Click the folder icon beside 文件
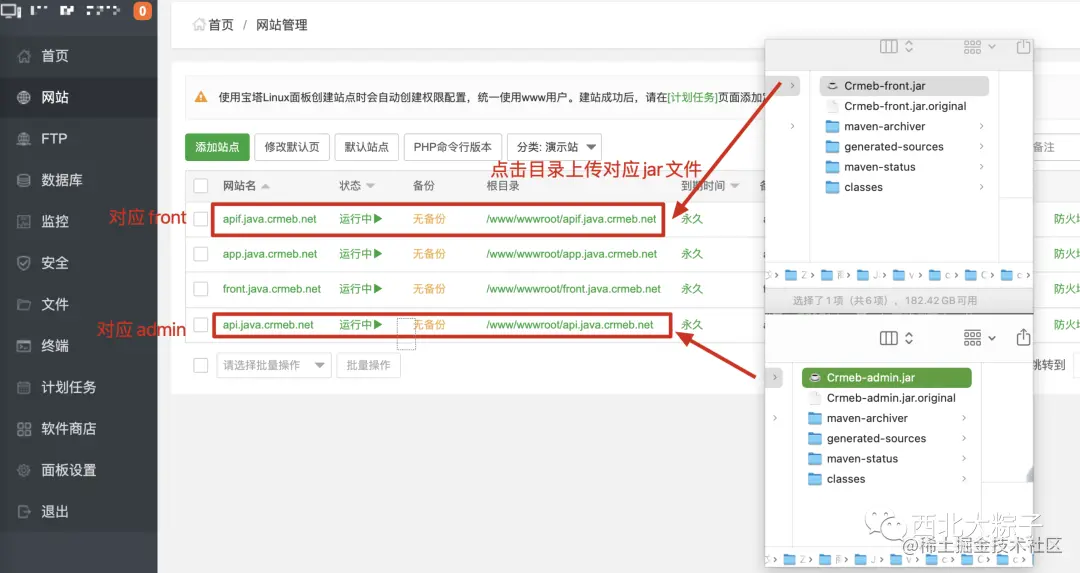 click(23, 304)
